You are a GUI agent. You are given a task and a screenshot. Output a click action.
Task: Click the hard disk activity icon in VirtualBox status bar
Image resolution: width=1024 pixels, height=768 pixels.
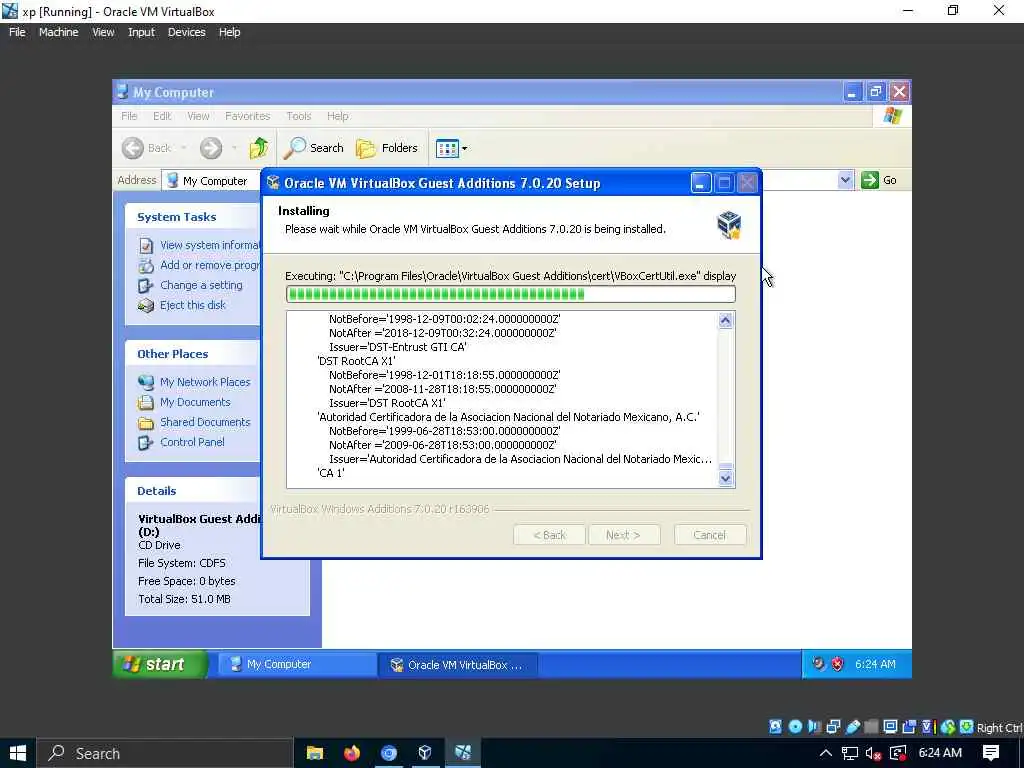point(775,726)
